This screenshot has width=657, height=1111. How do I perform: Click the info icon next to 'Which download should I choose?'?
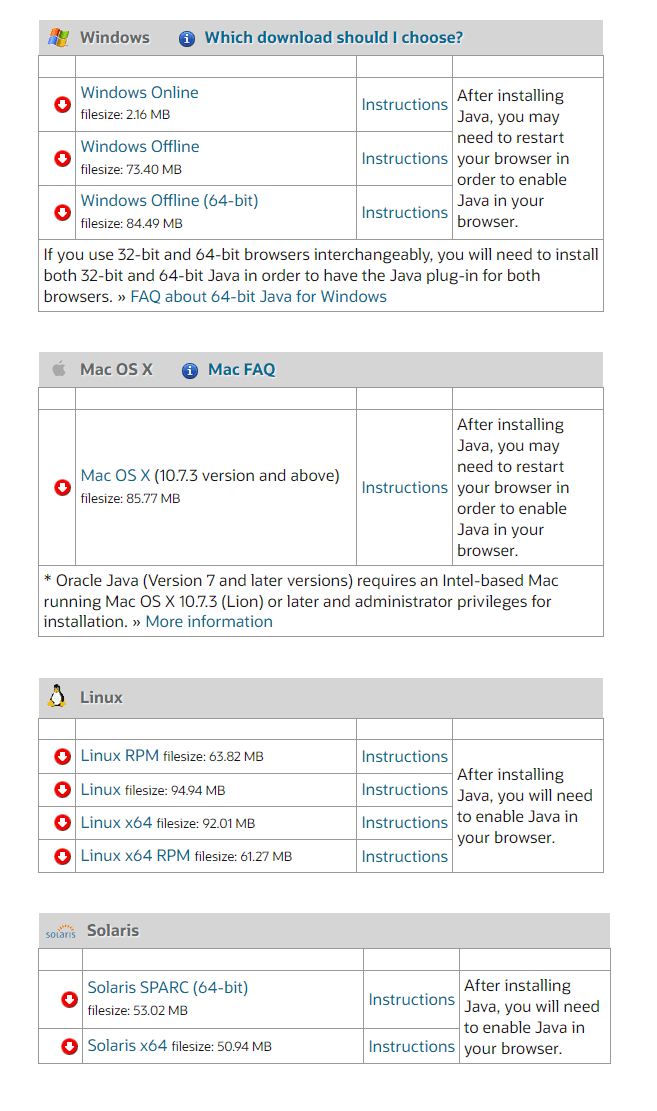[186, 38]
